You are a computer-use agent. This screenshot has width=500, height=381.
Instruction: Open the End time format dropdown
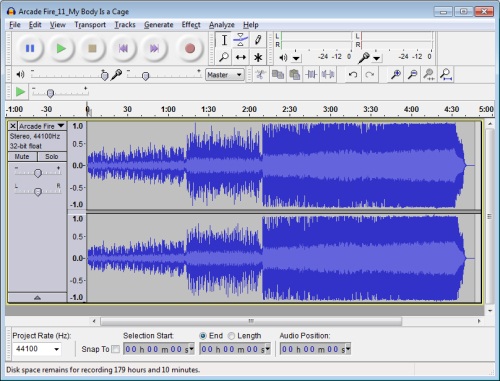pos(268,349)
